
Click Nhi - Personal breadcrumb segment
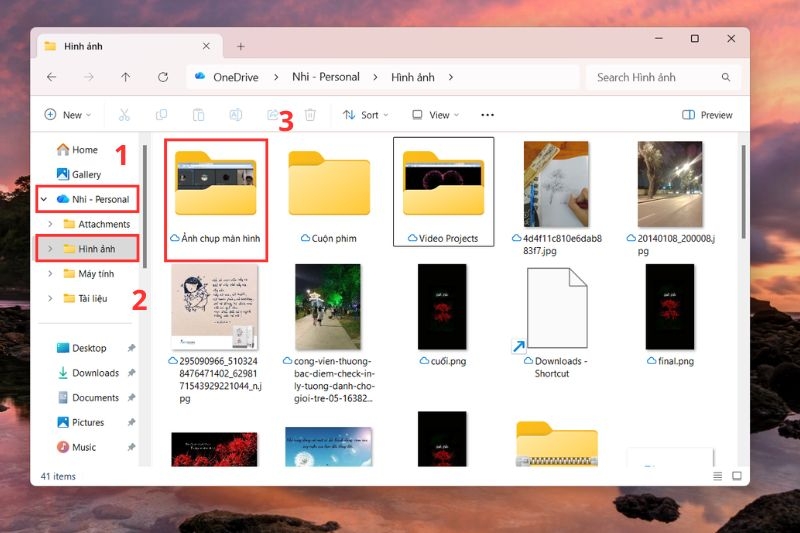[x=326, y=77]
